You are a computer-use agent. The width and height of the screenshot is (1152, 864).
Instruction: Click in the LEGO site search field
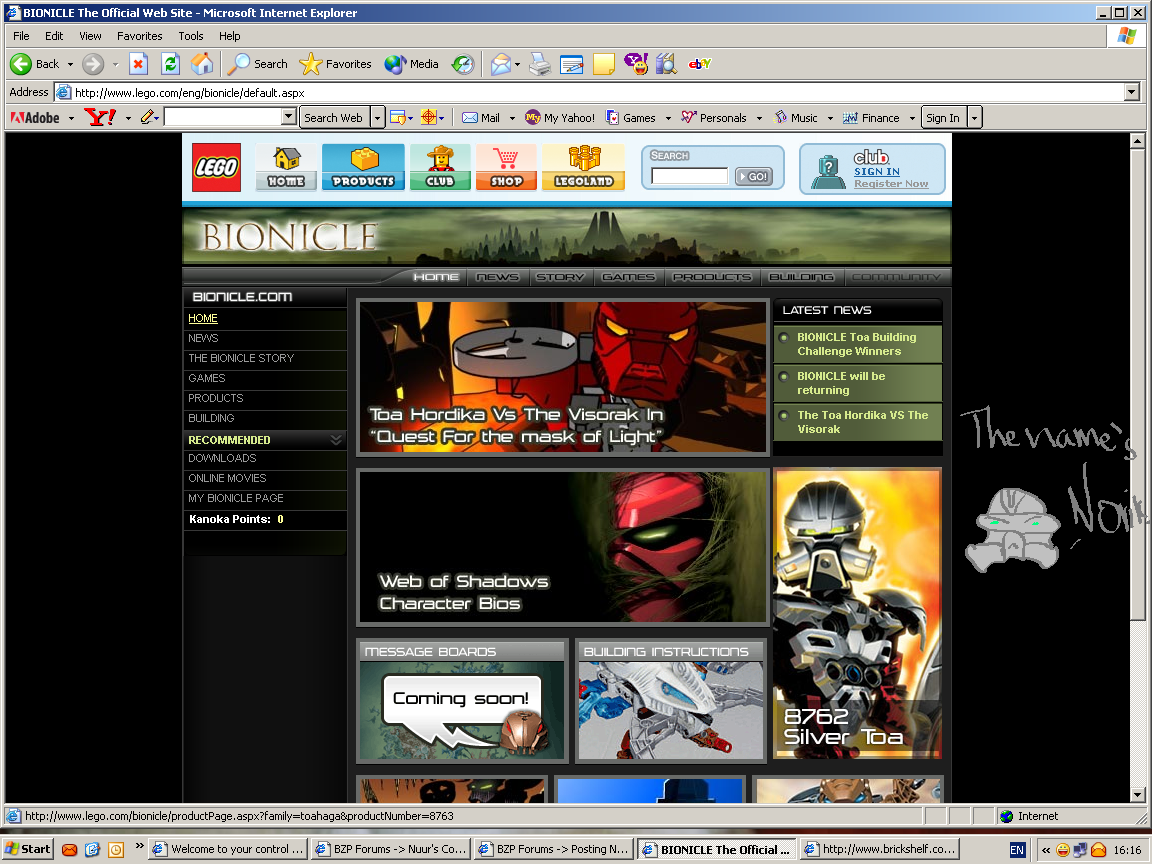coord(689,176)
